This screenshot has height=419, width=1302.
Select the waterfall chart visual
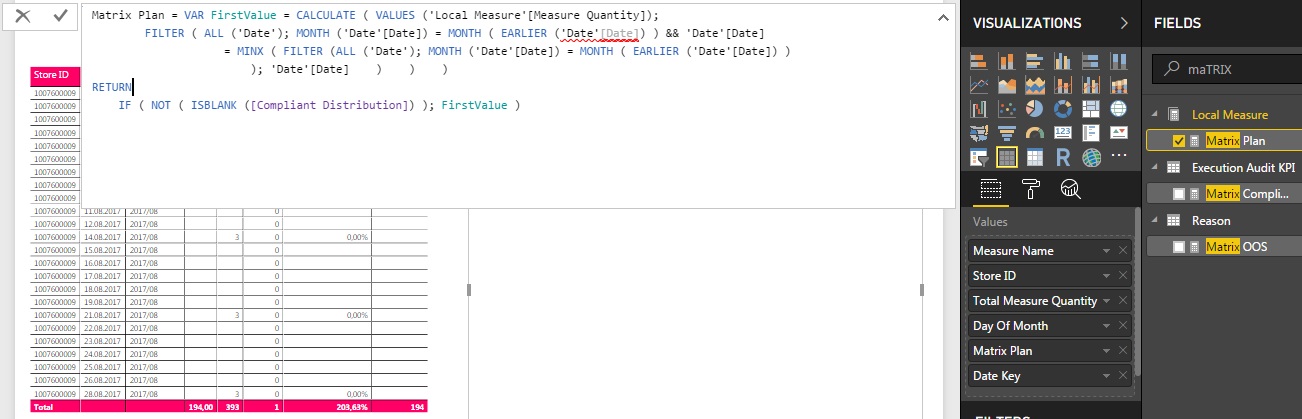979,109
